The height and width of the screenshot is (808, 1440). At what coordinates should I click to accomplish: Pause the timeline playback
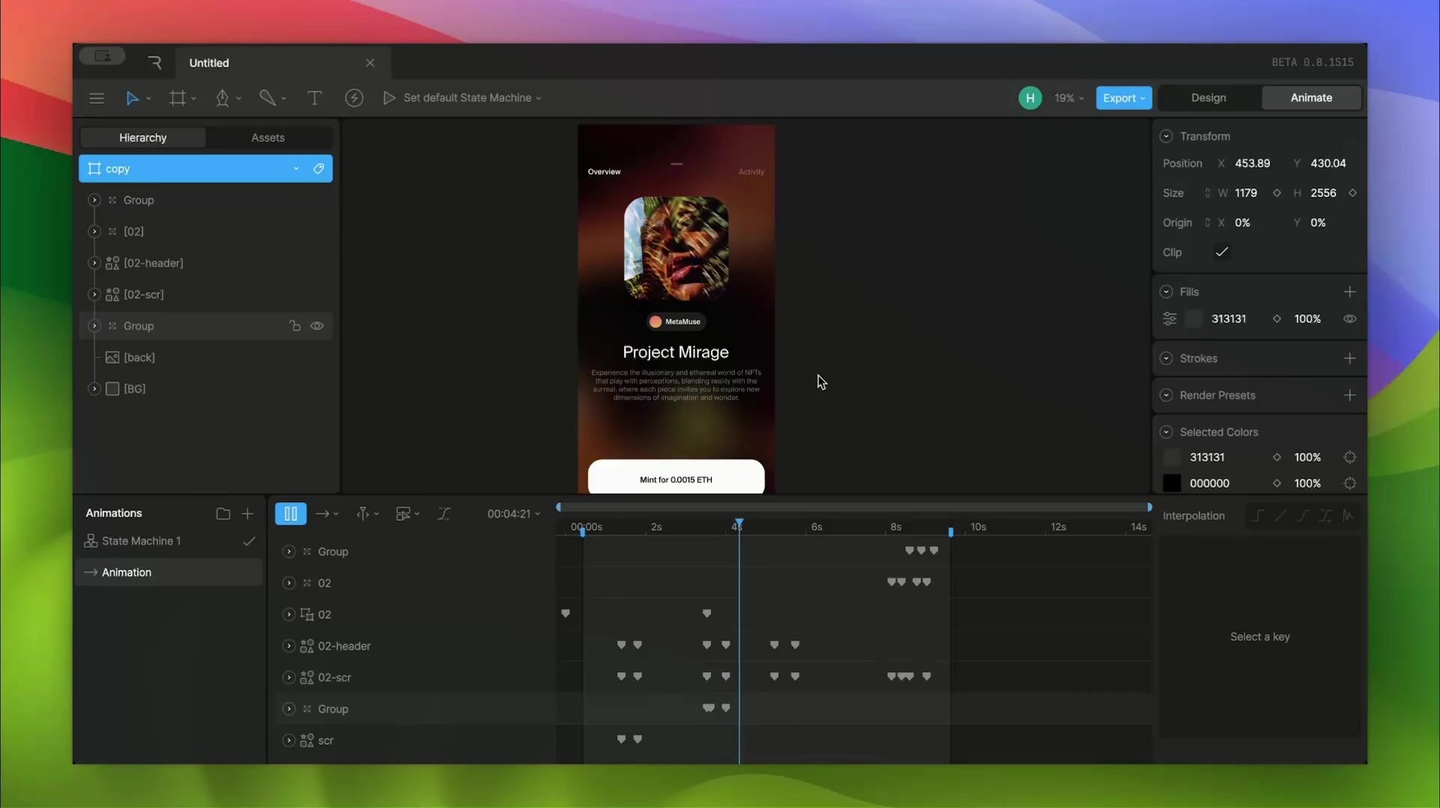pyautogui.click(x=290, y=513)
